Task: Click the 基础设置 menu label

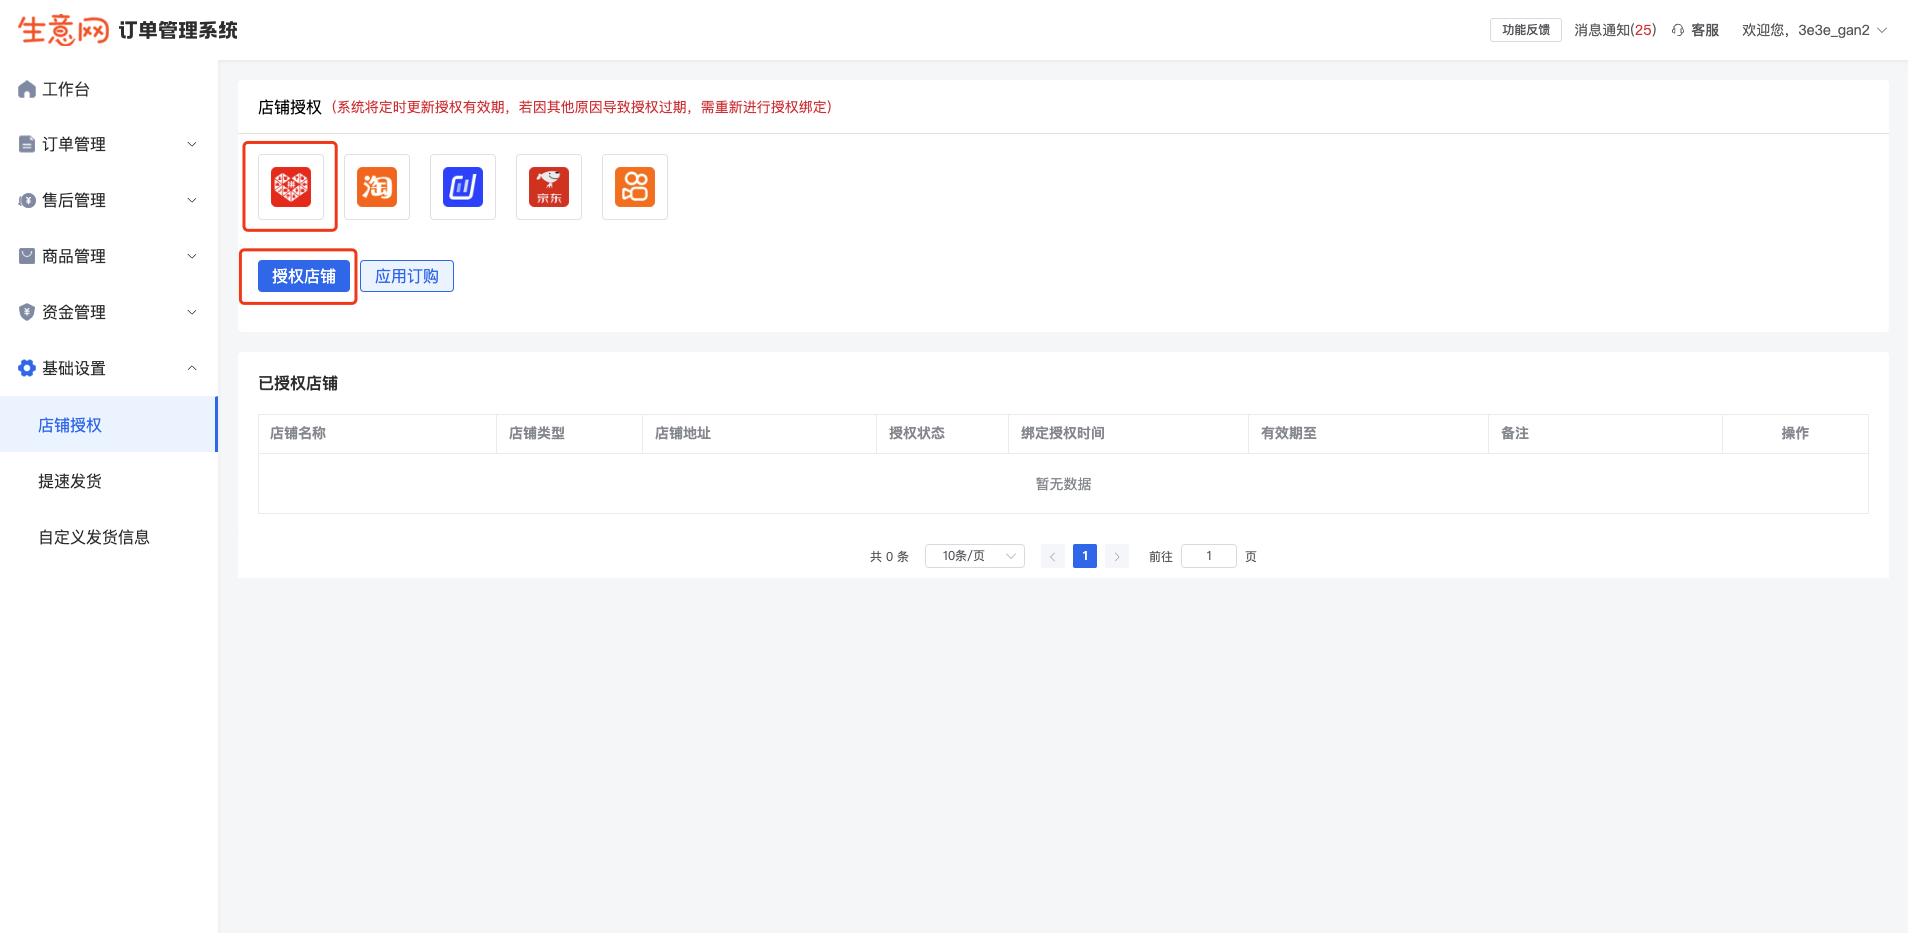Action: (74, 368)
